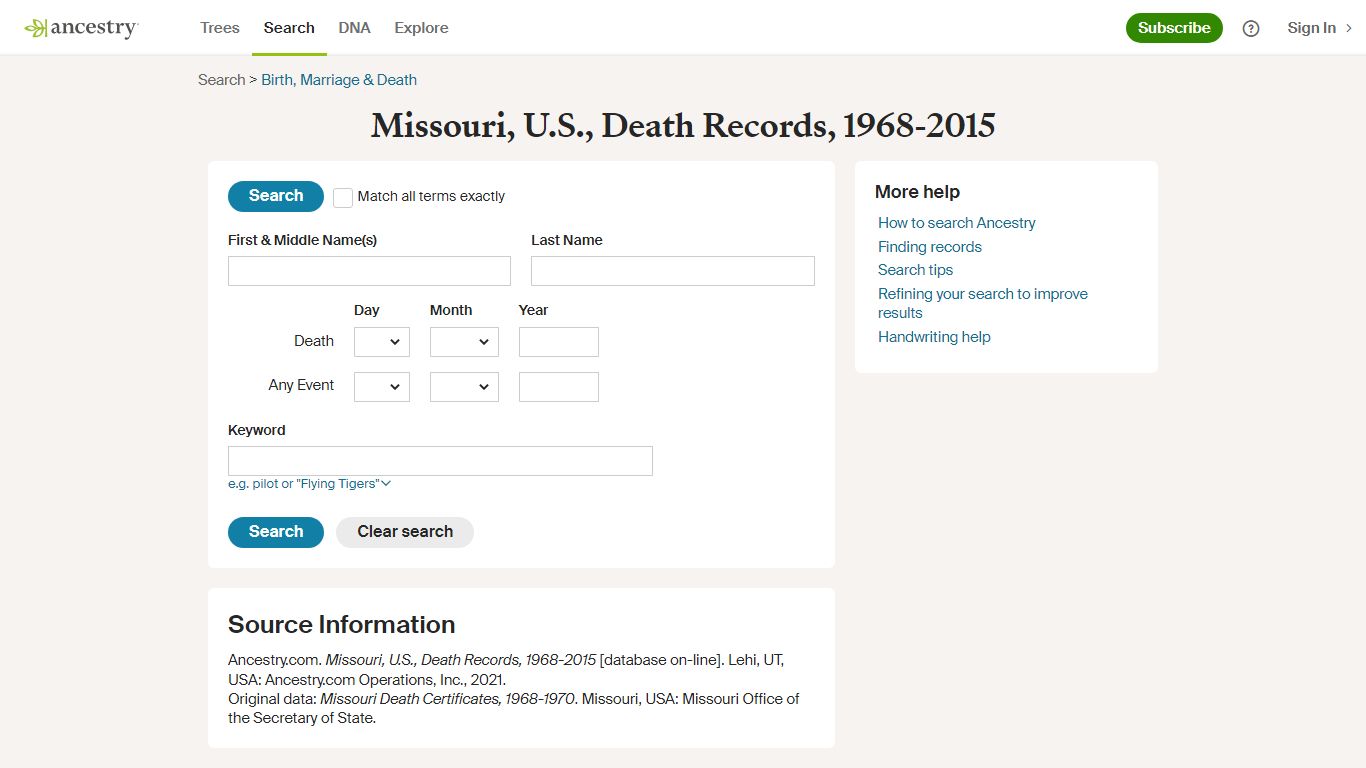
Task: Open the Trees menu
Action: pyautogui.click(x=220, y=28)
